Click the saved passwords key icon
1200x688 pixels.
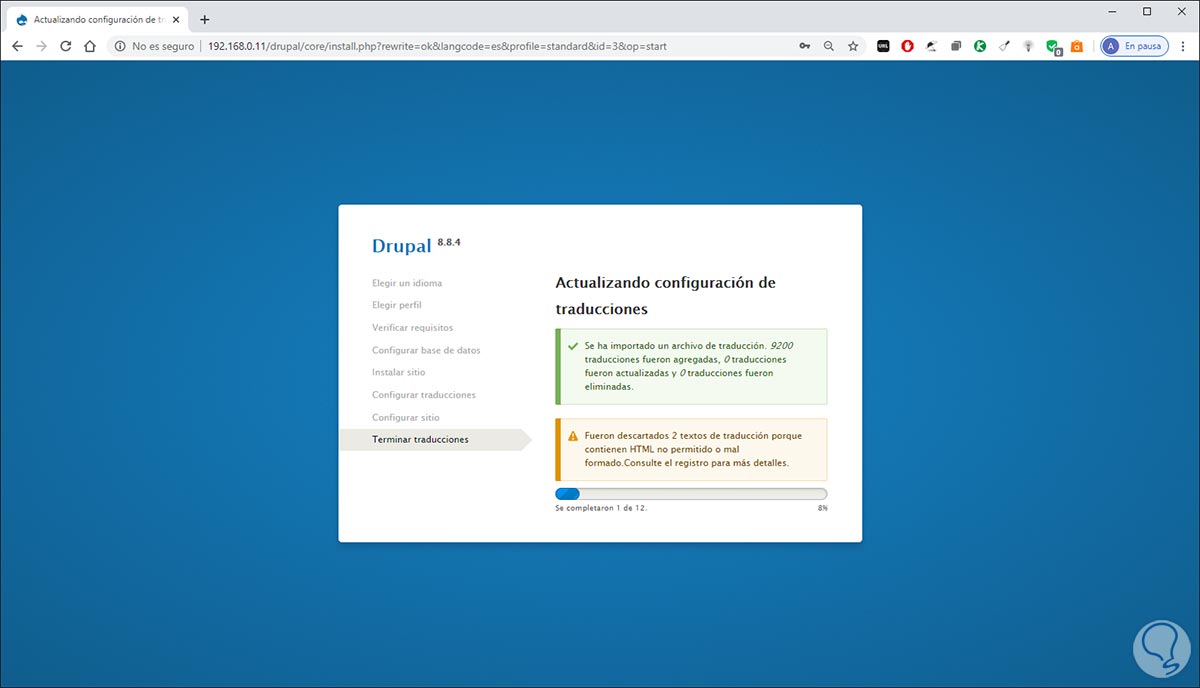tap(805, 46)
